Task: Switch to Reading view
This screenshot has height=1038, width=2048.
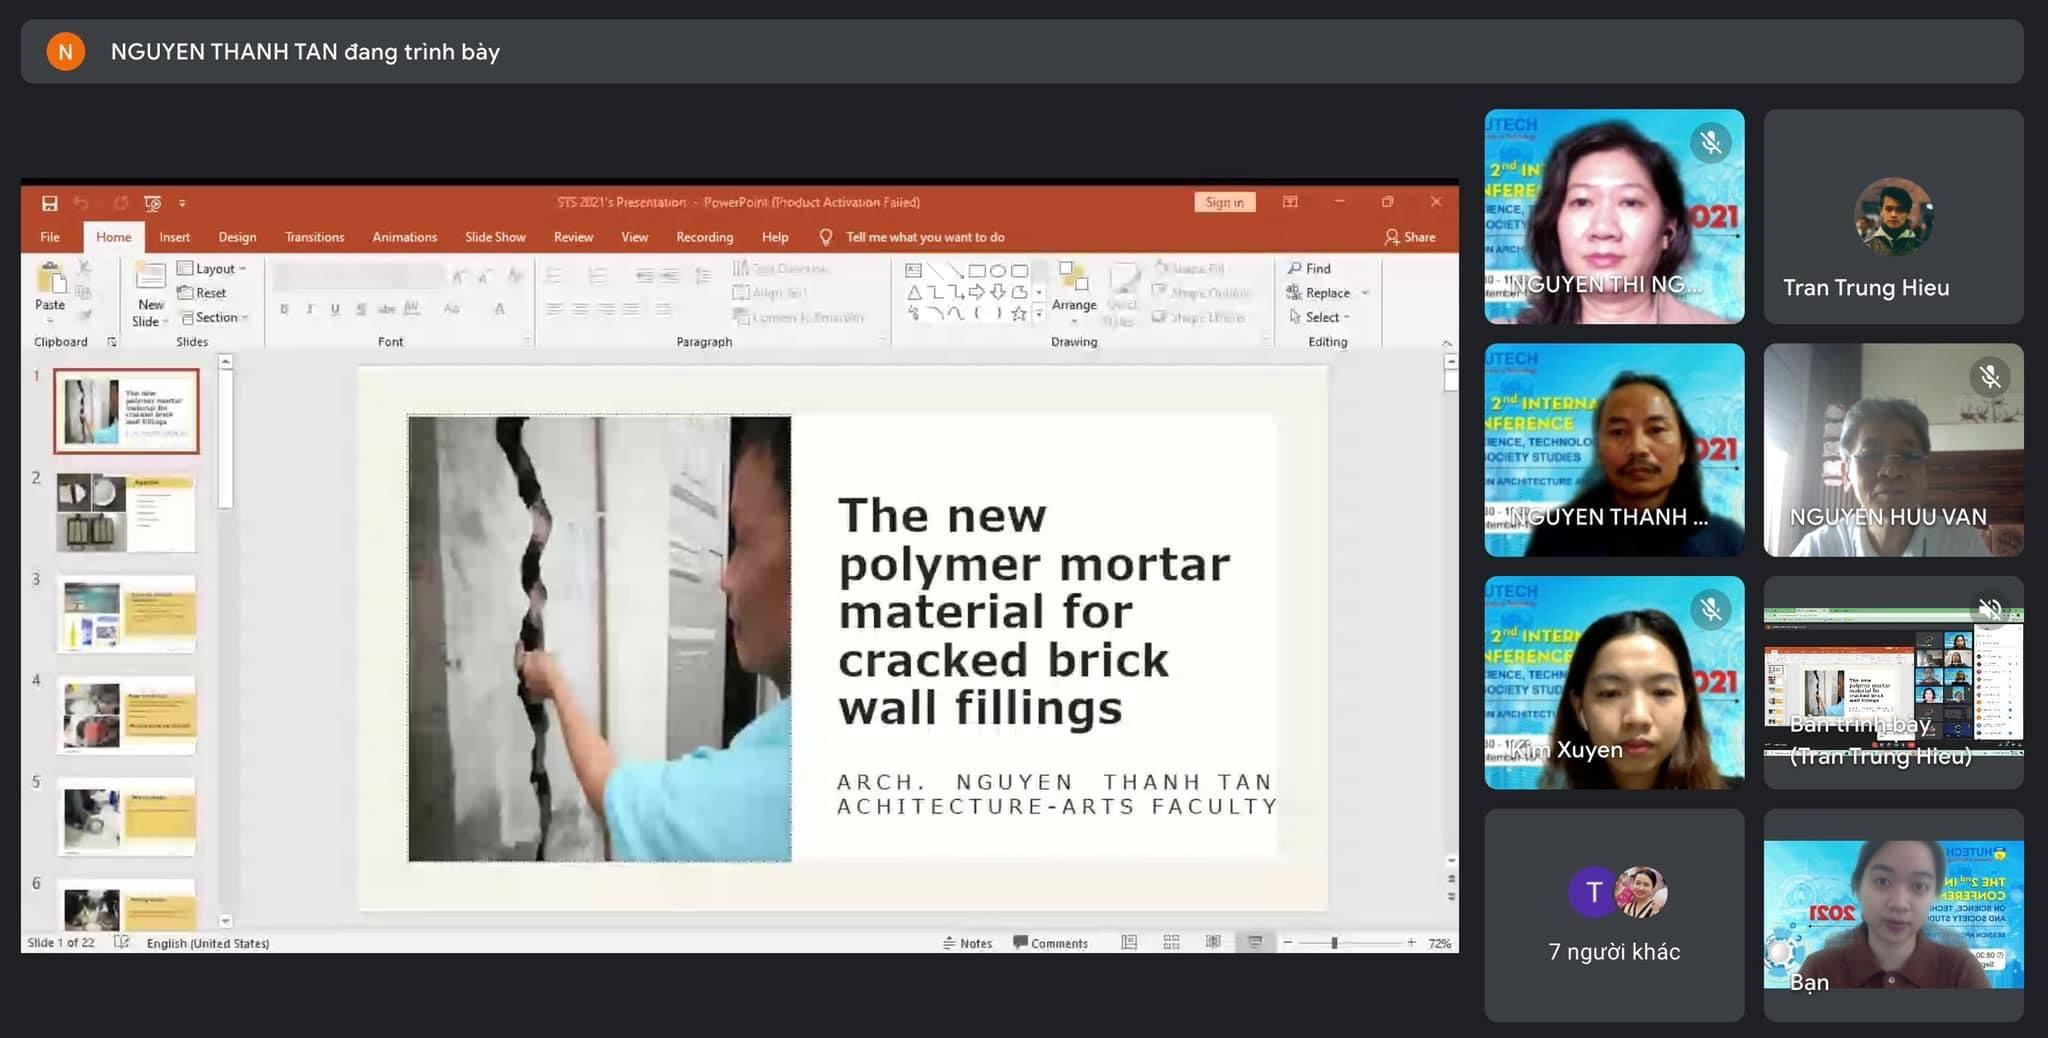Action: tap(1213, 942)
